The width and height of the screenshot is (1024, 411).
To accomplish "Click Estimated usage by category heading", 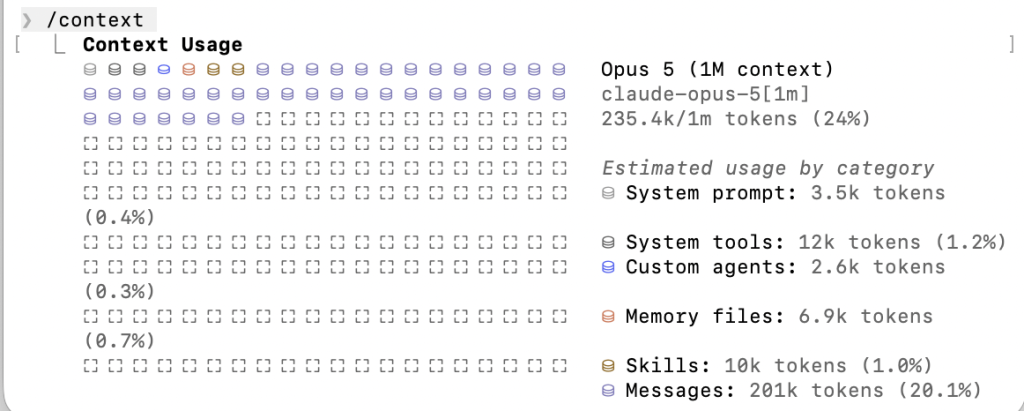I will (768, 169).
